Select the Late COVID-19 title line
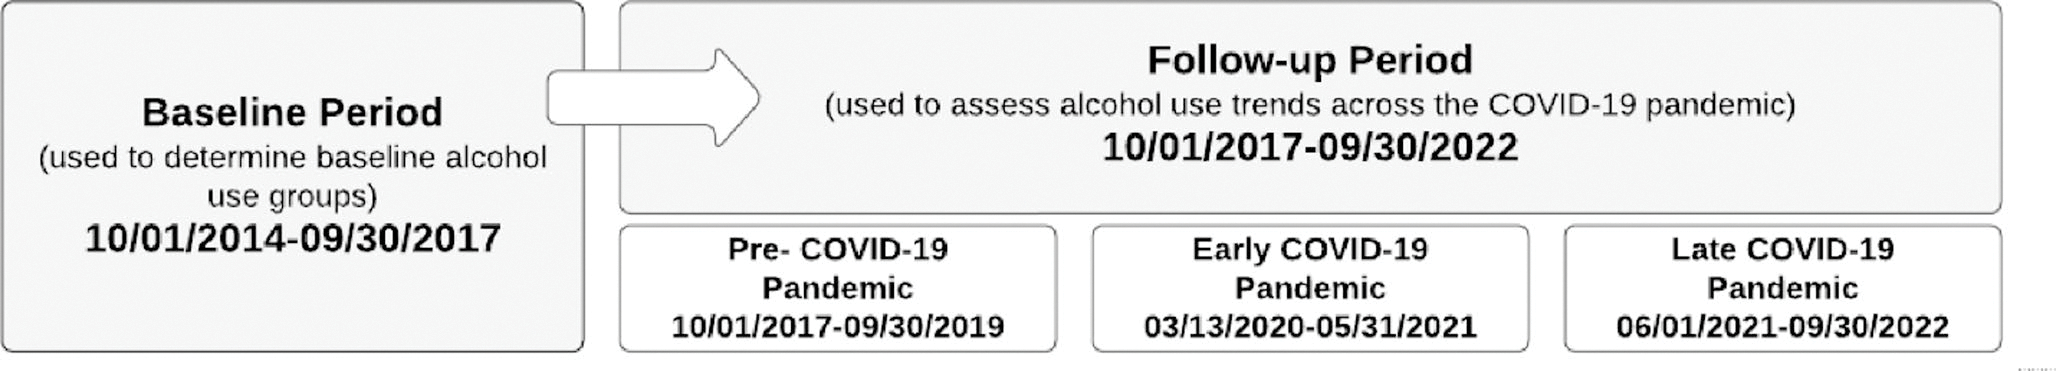Image resolution: width=2056 pixels, height=371 pixels. click(1783, 249)
